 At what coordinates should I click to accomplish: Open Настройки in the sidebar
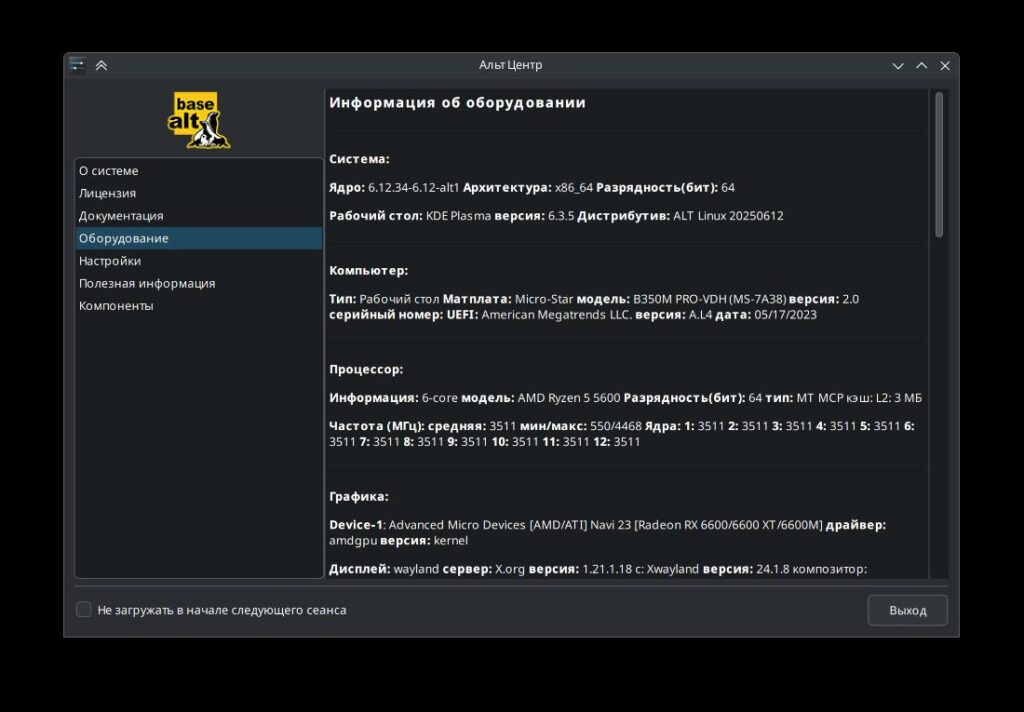(199, 261)
